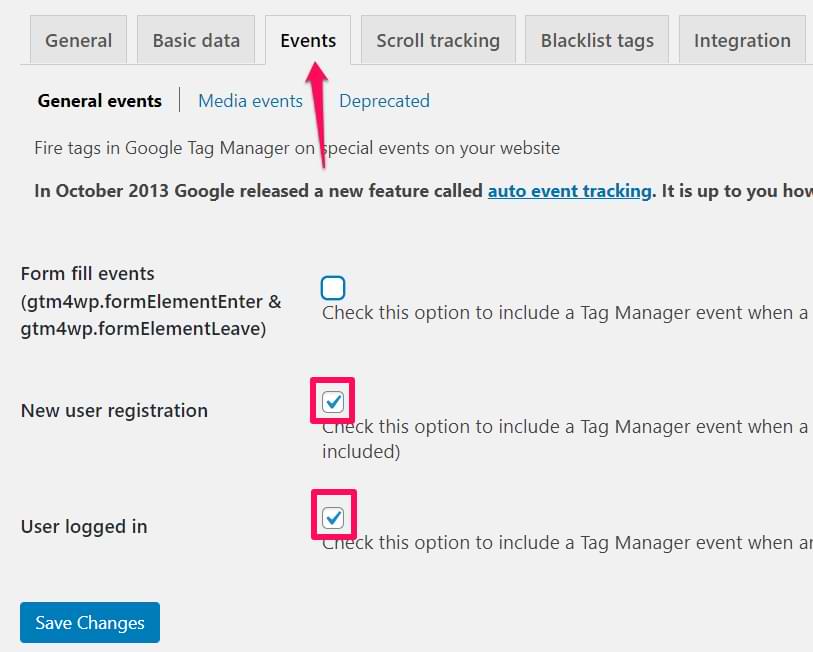This screenshot has width=813, height=652.
Task: Click the New user registration label
Action: pos(114,411)
